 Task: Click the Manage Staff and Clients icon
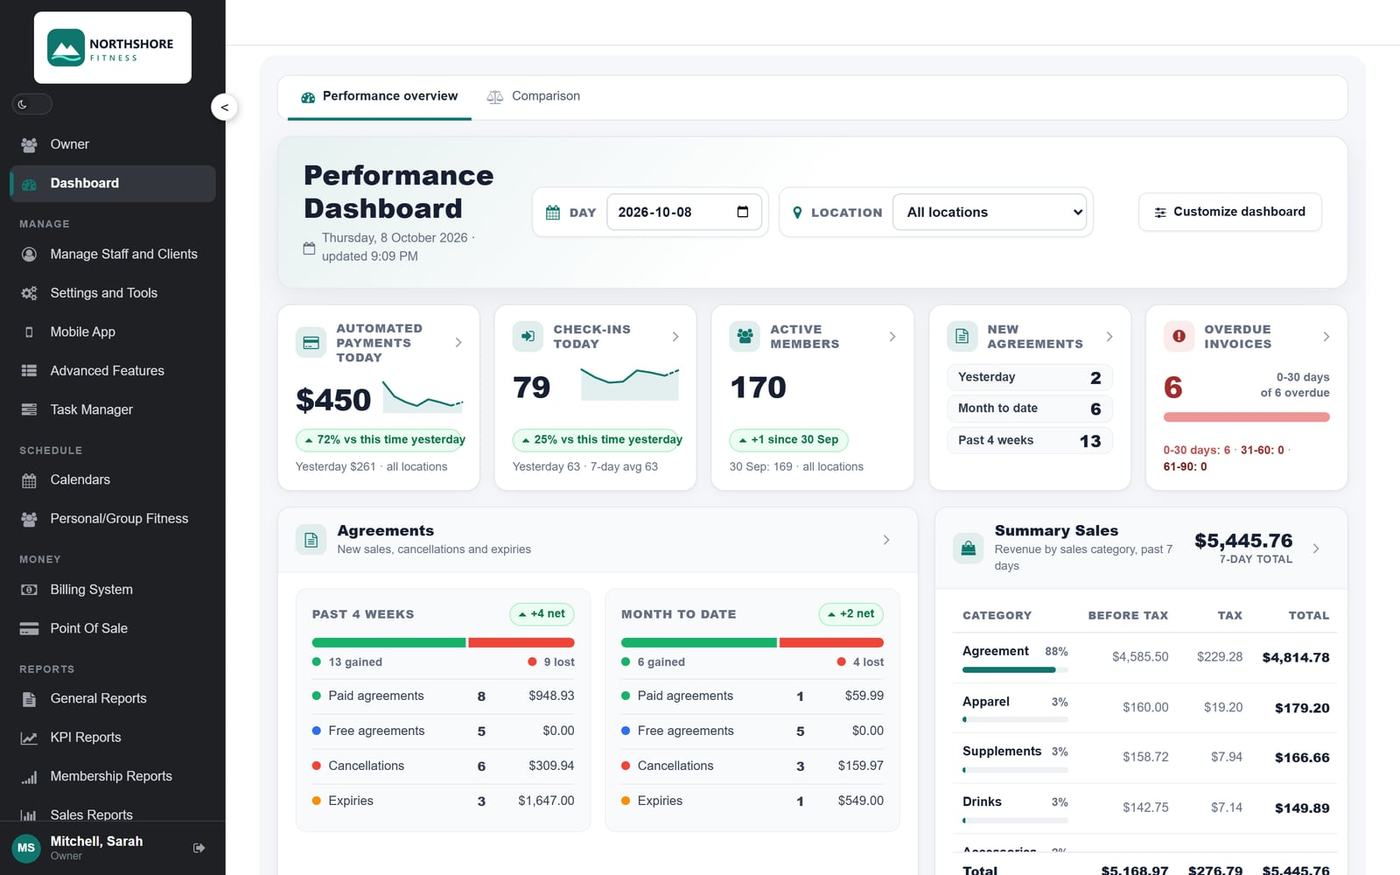tap(29, 255)
